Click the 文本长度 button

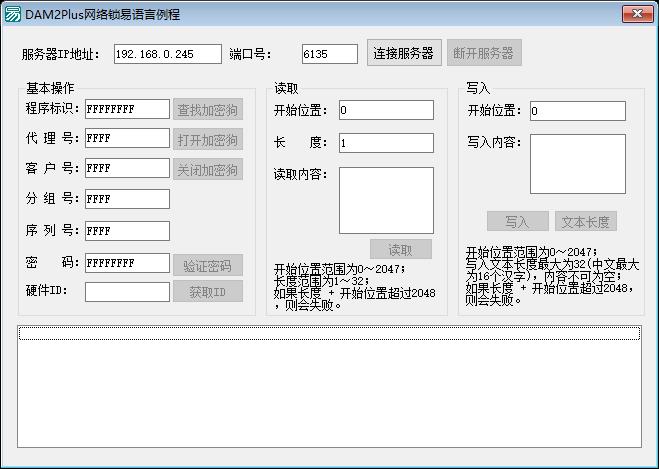[x=586, y=221]
